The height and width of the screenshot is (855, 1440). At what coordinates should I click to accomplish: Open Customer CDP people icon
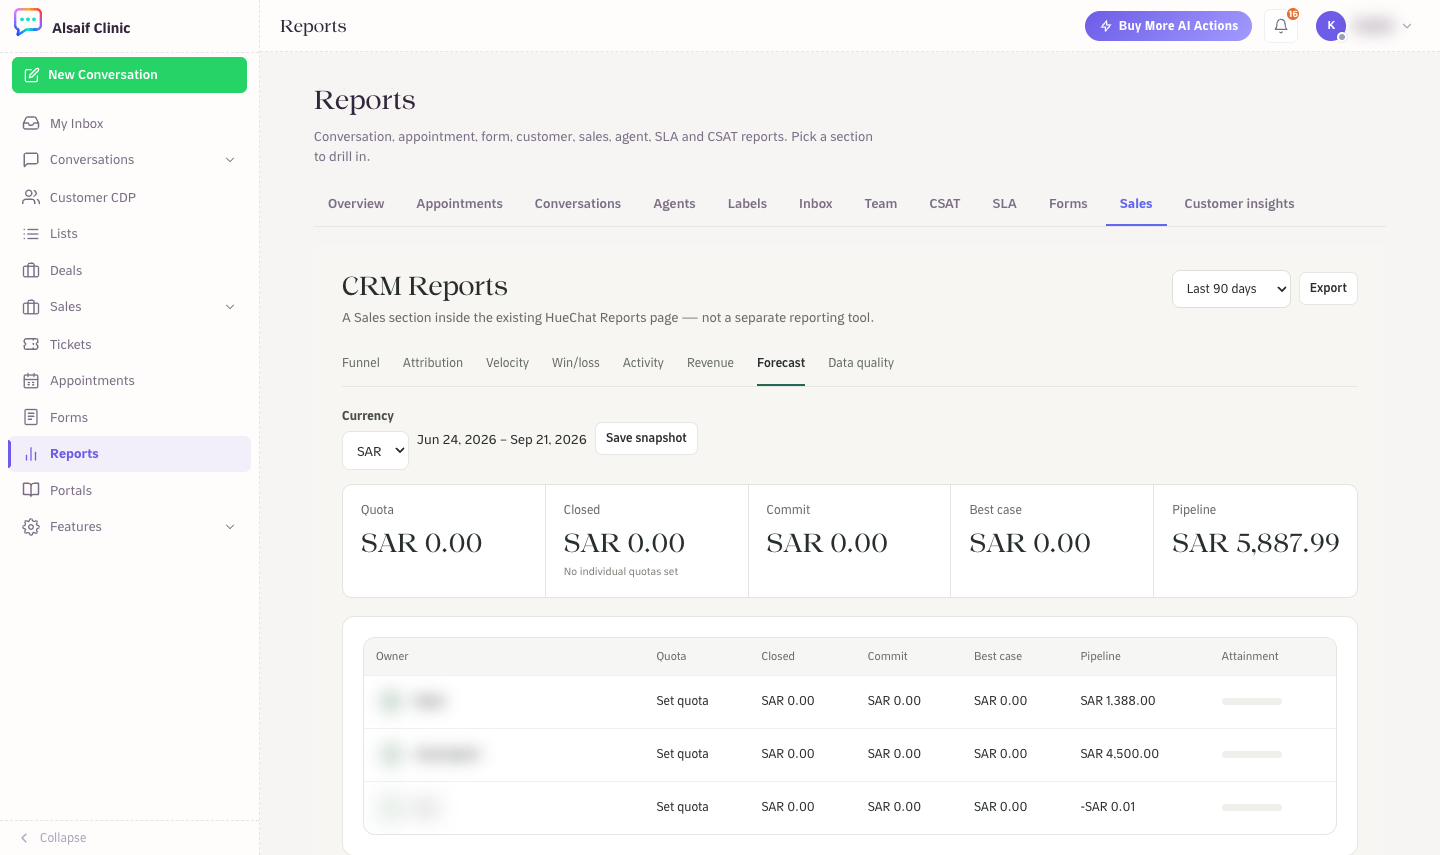pyautogui.click(x=31, y=197)
